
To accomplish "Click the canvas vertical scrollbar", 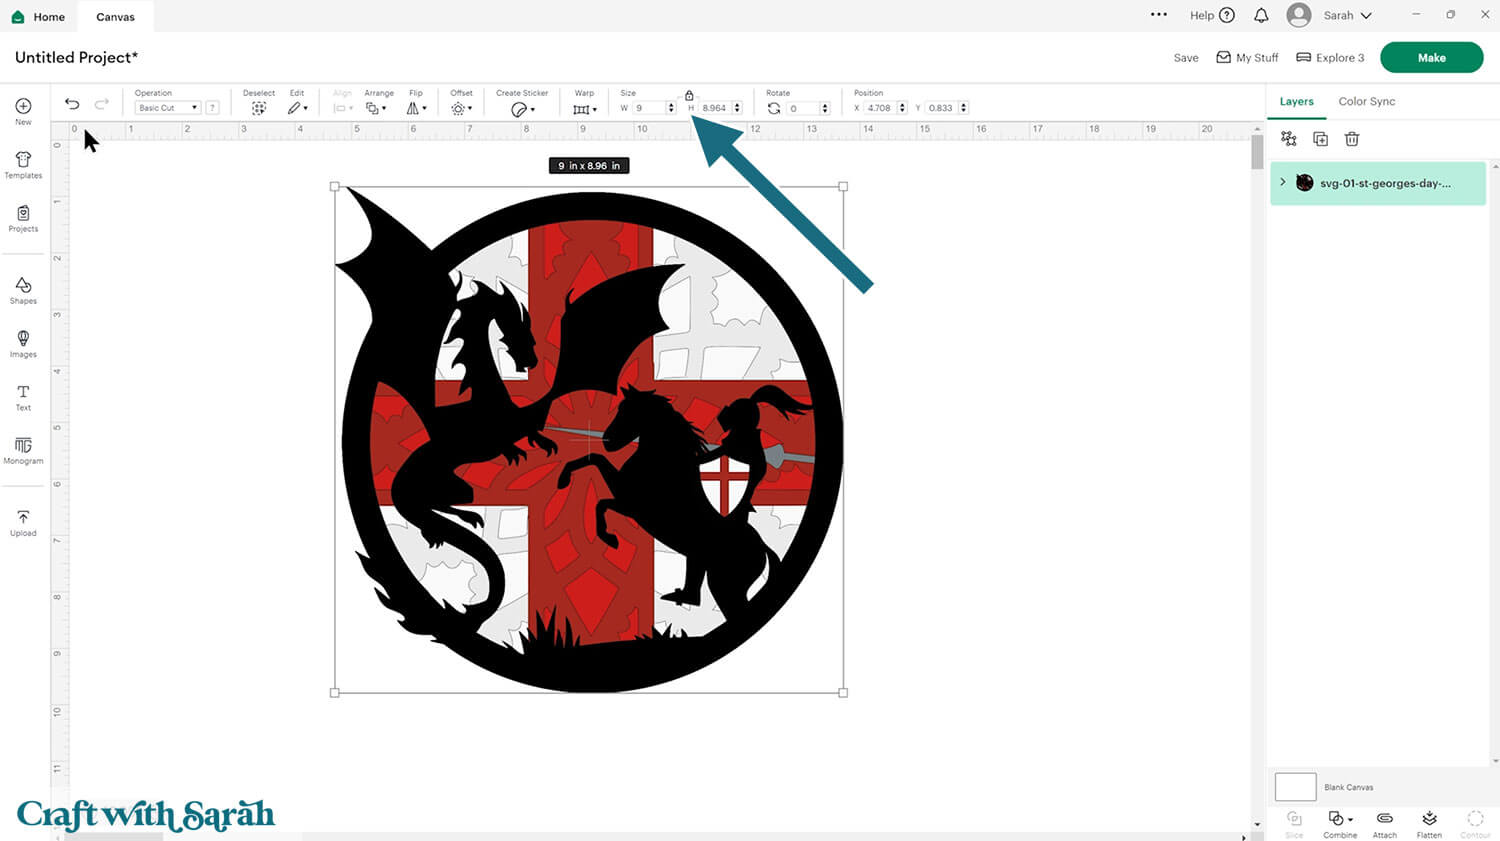I will click(x=1257, y=153).
